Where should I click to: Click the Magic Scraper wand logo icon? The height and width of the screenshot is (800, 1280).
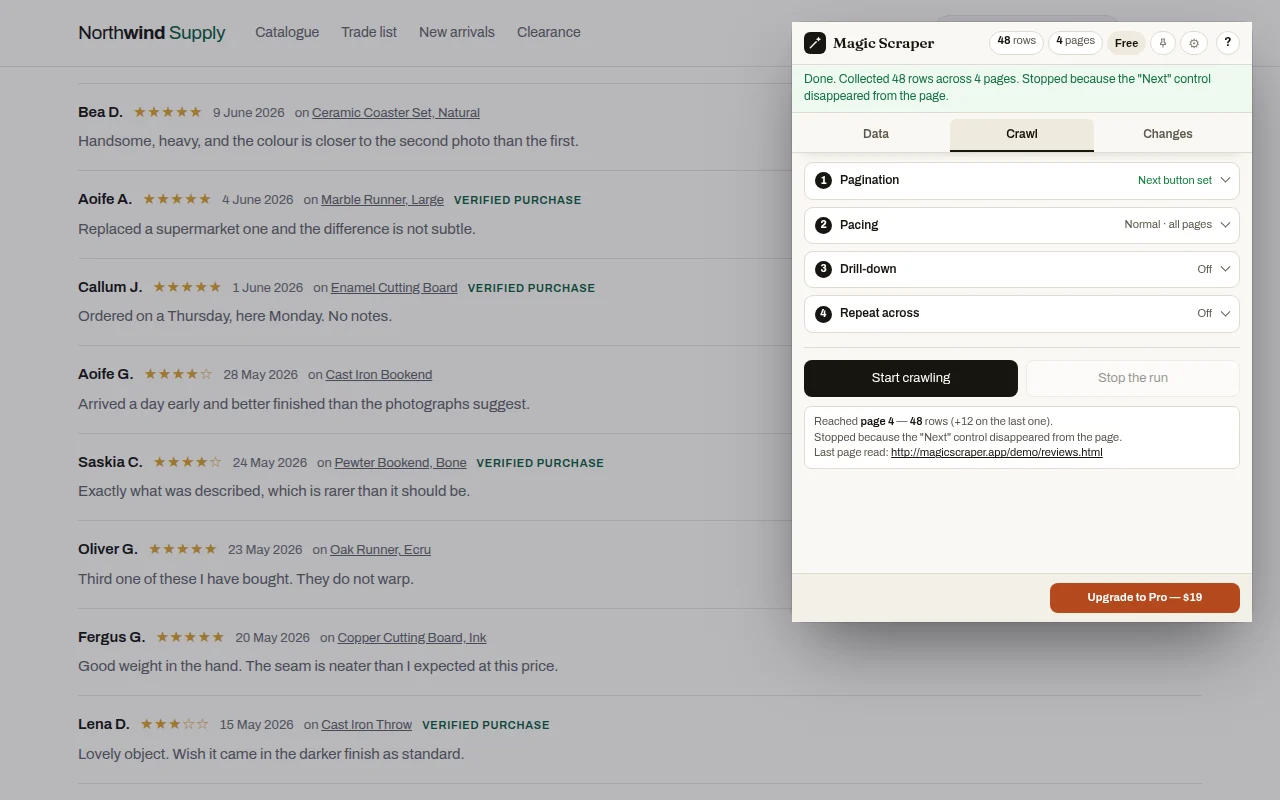coord(815,43)
